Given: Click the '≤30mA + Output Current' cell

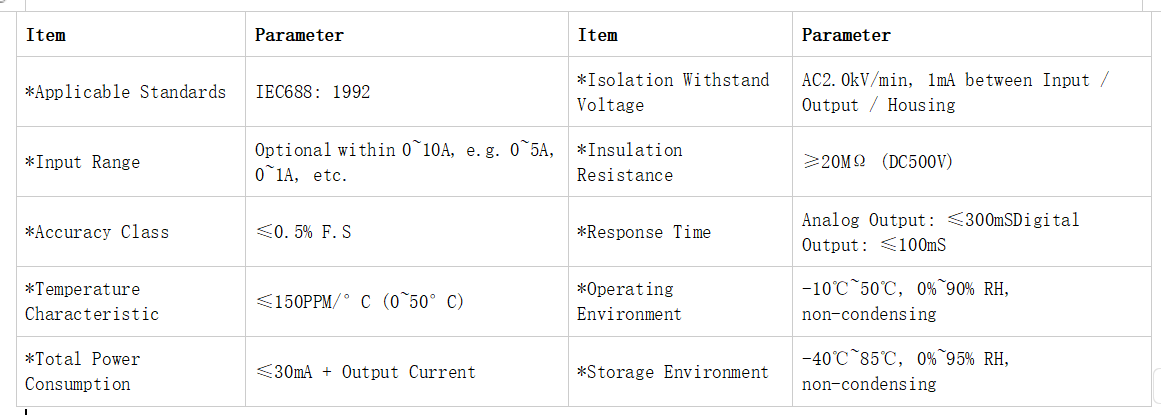Looking at the screenshot, I should 406,371.
